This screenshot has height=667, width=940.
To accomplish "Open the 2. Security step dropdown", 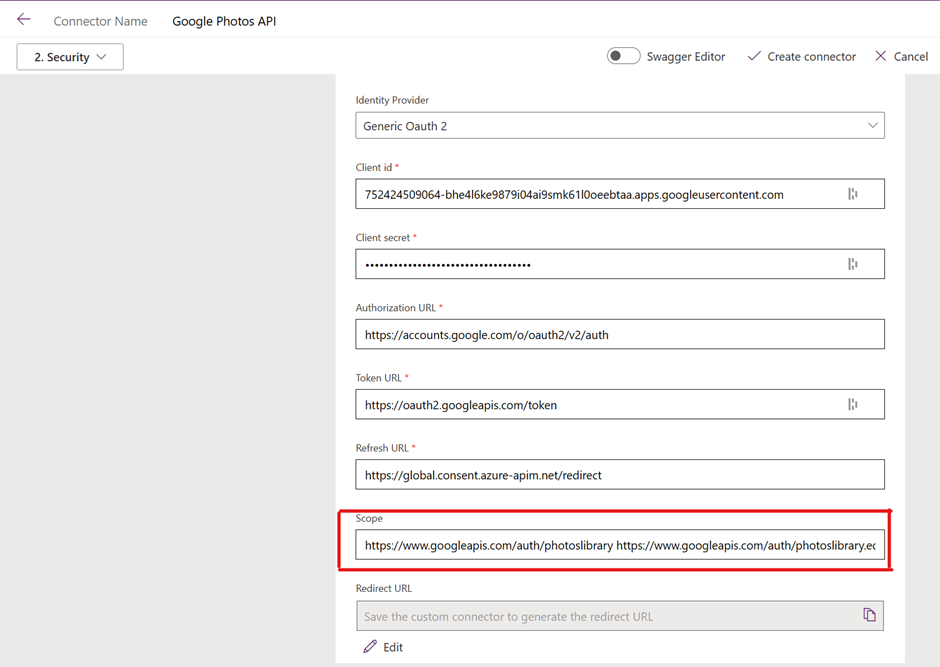I will [x=70, y=57].
